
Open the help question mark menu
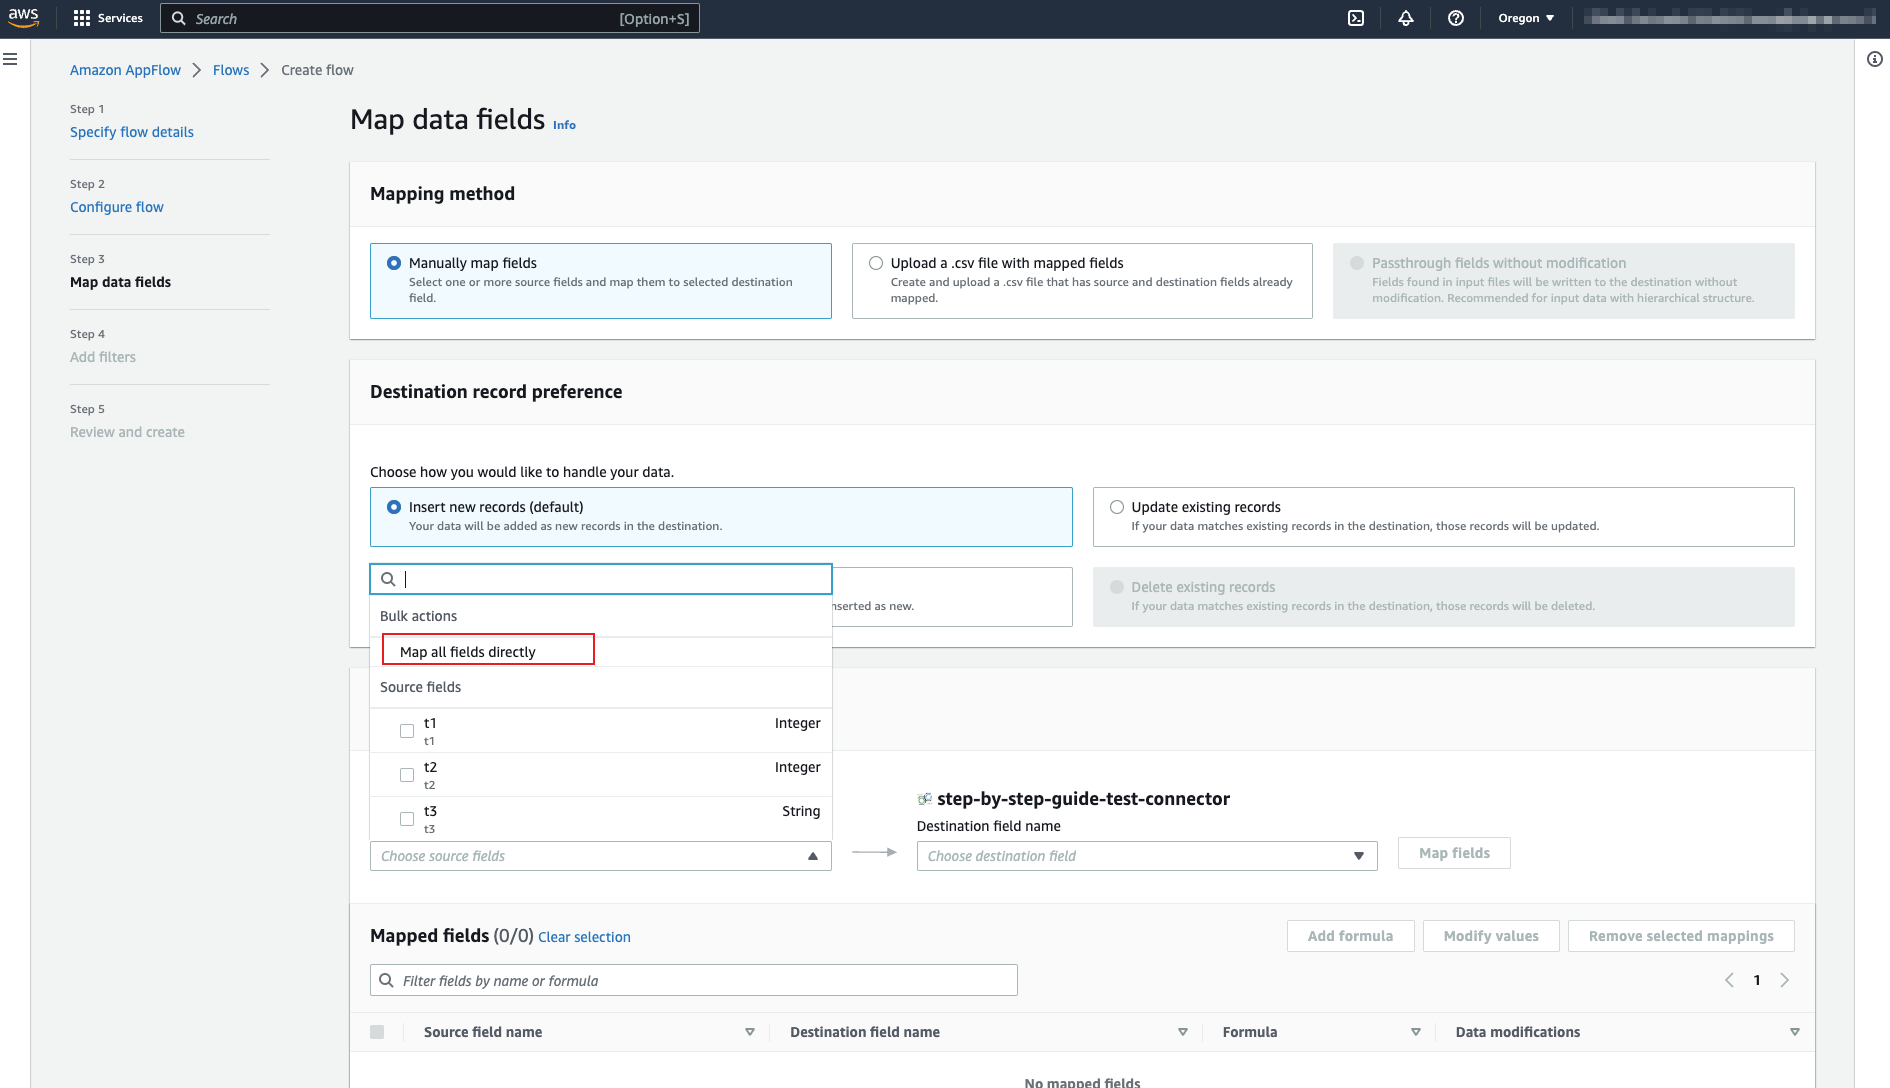(x=1456, y=18)
